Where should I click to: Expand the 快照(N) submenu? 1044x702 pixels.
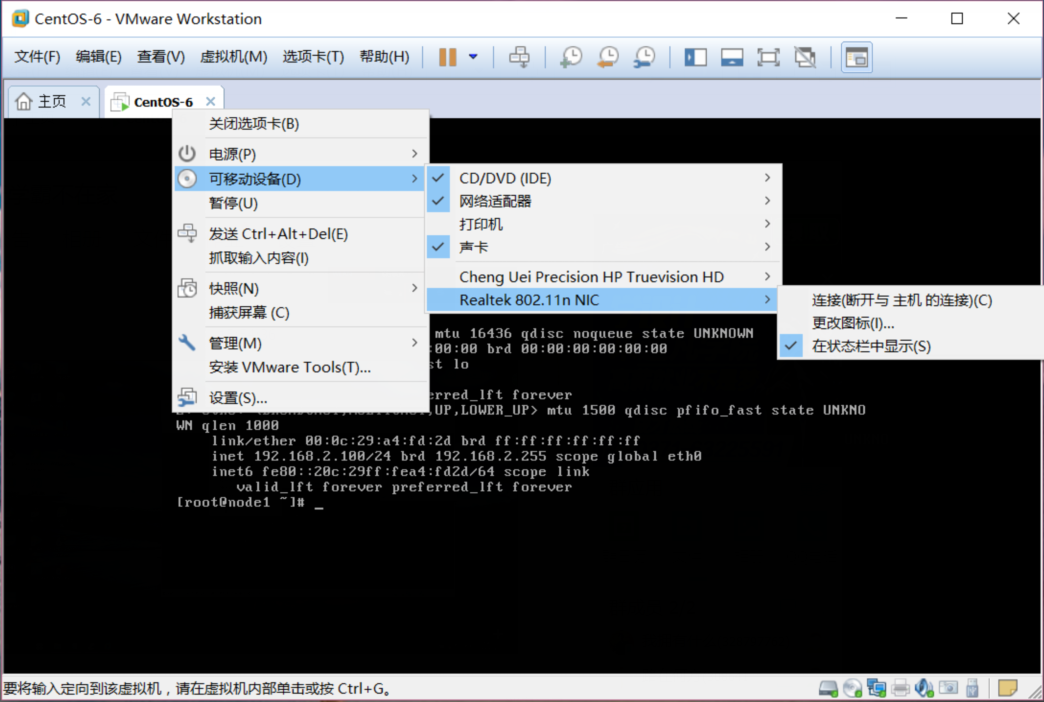coord(300,288)
